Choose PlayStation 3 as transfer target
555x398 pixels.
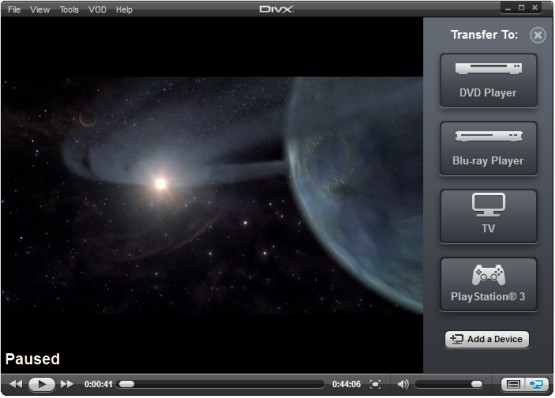(488, 284)
